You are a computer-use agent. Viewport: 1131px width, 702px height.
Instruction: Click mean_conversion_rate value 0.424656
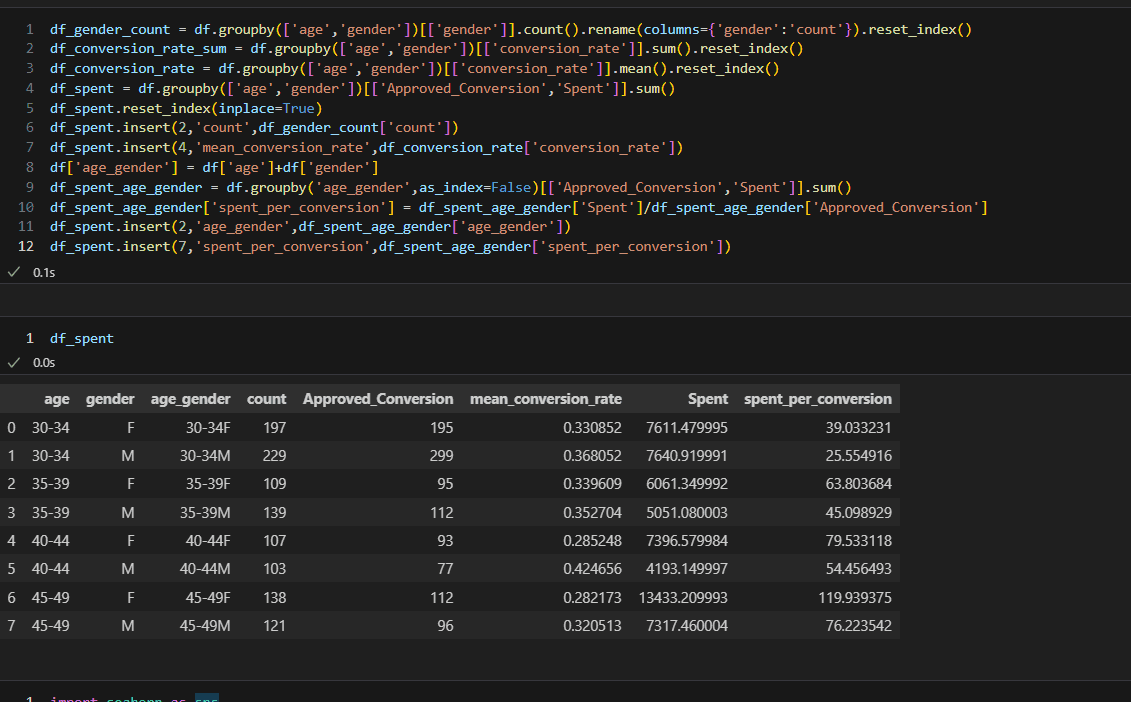click(592, 569)
